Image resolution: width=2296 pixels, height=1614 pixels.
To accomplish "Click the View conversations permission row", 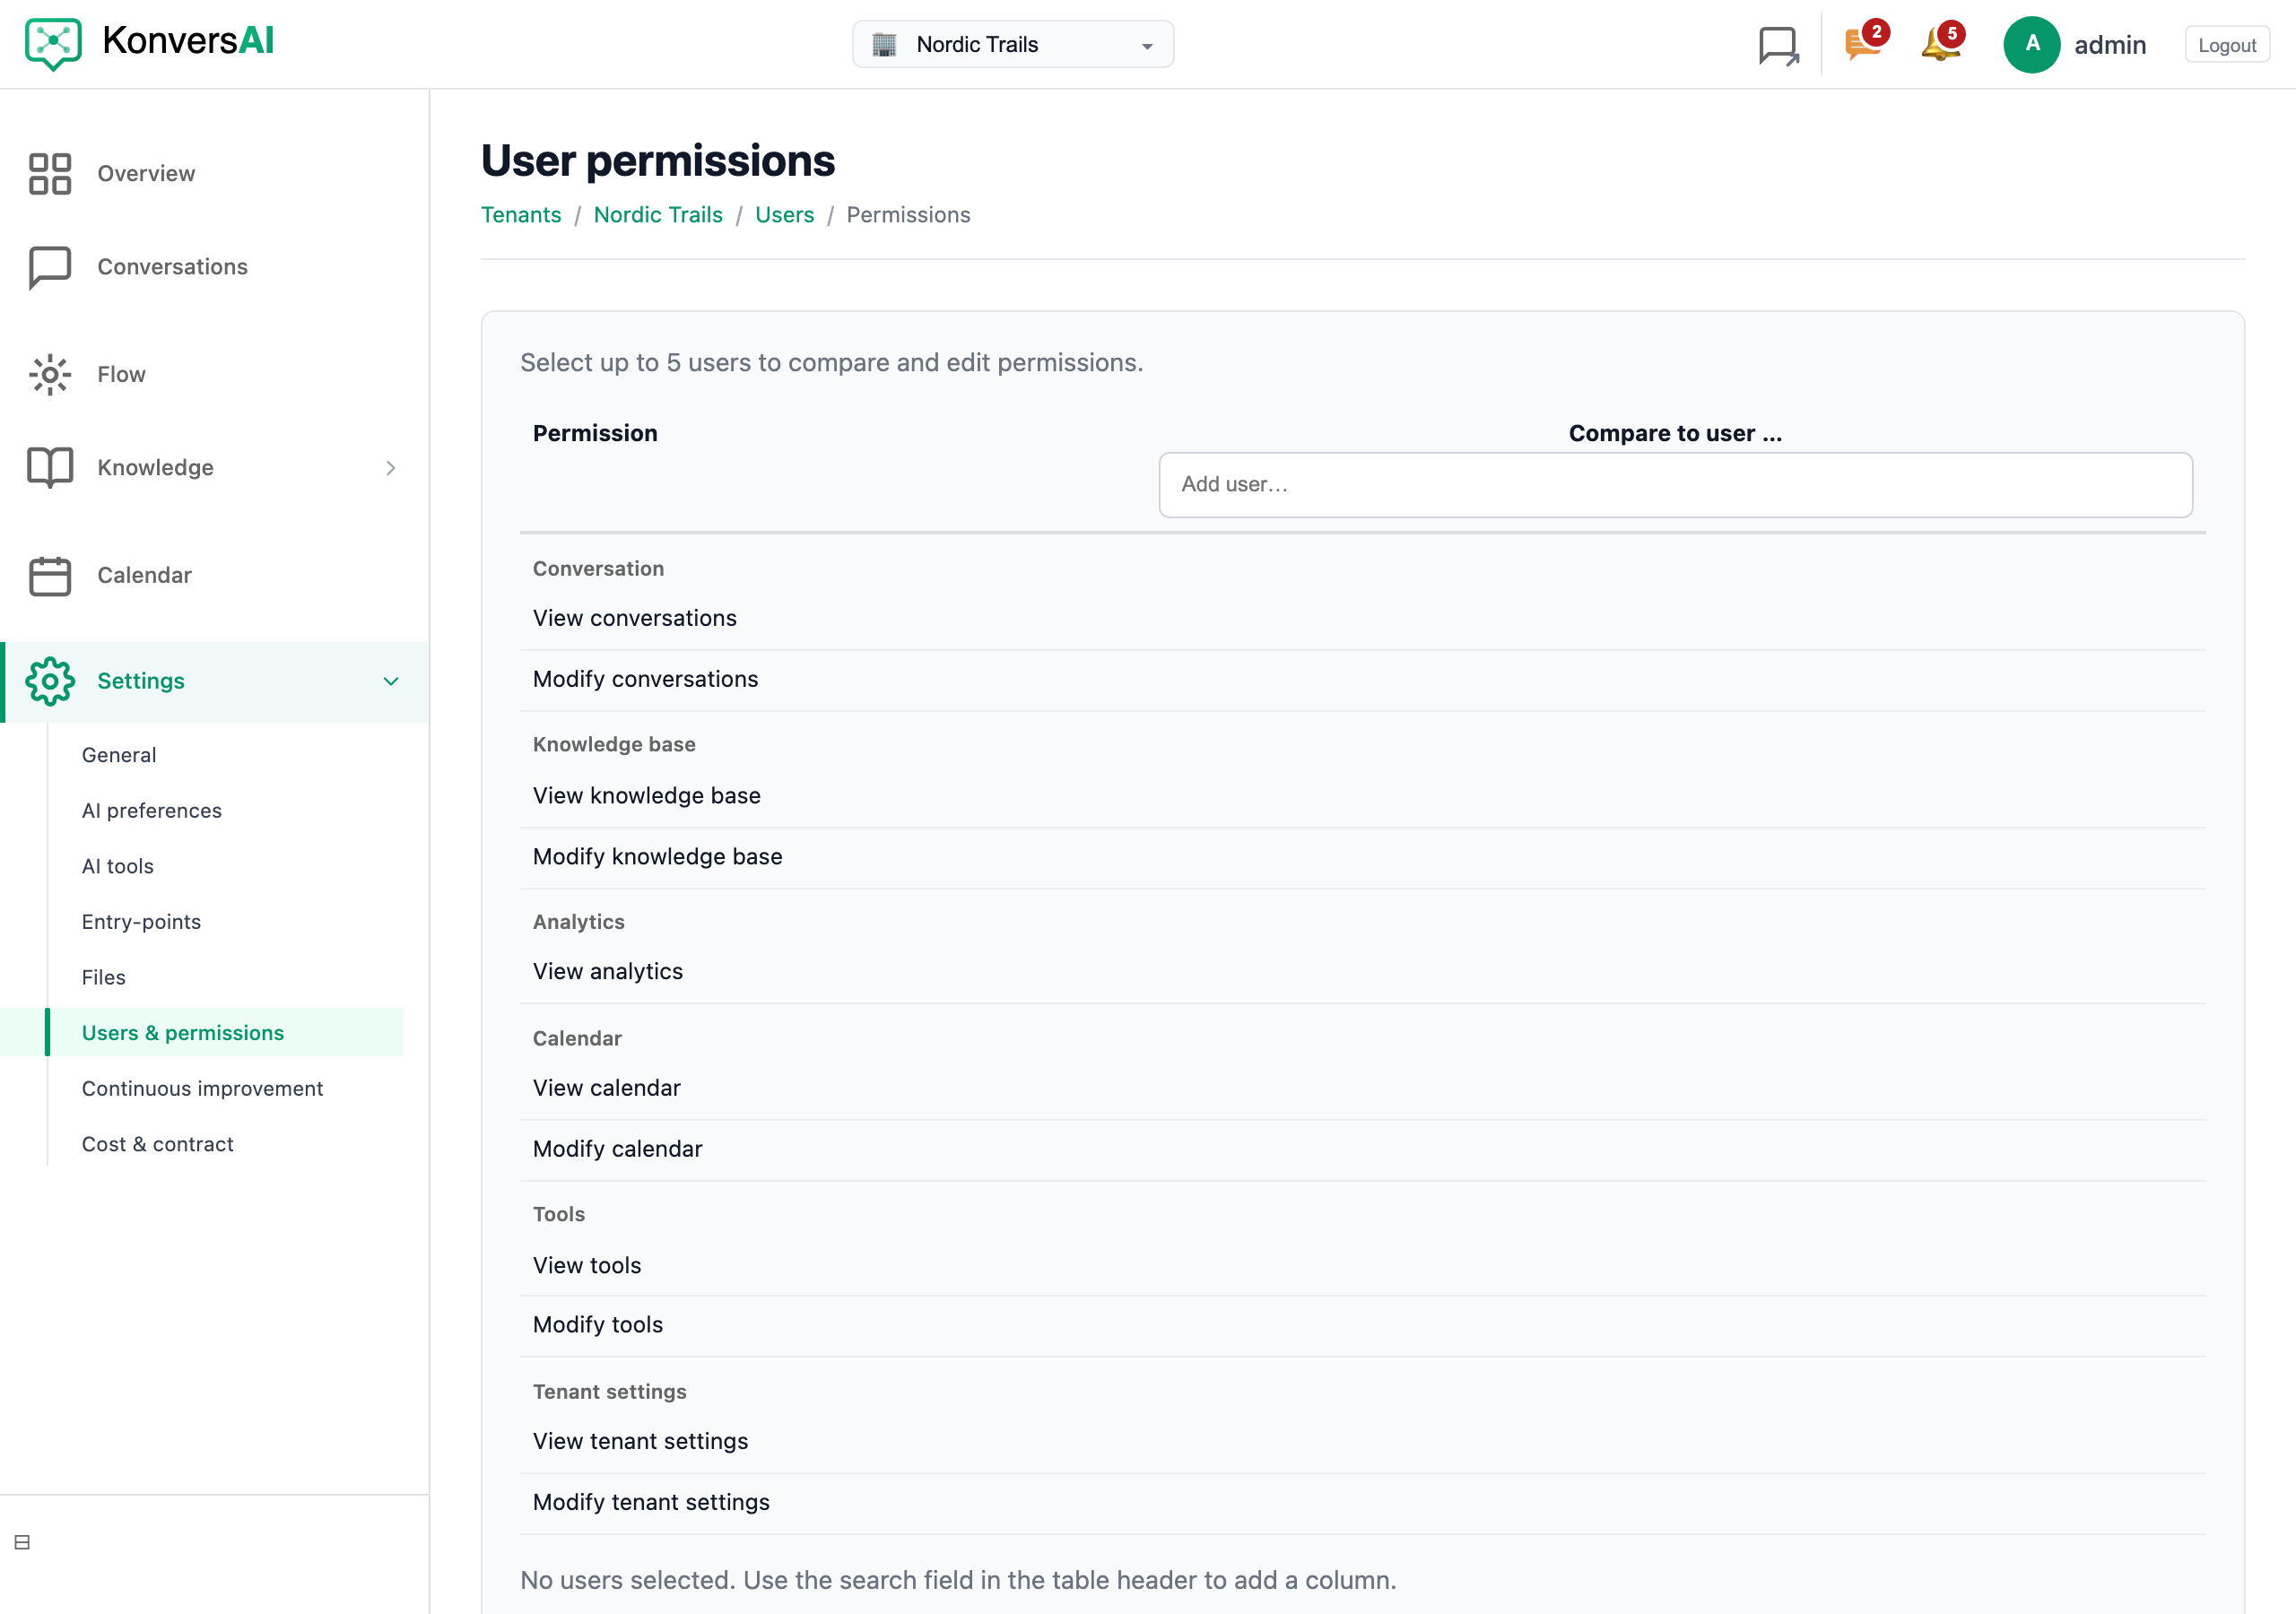I will coord(1362,619).
